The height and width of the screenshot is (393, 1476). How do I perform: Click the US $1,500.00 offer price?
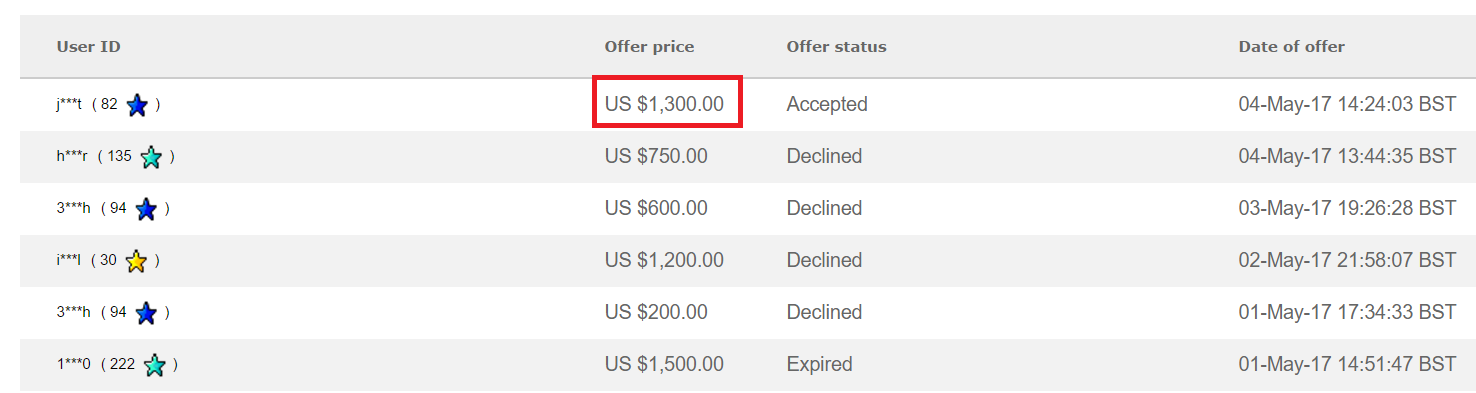pos(664,364)
